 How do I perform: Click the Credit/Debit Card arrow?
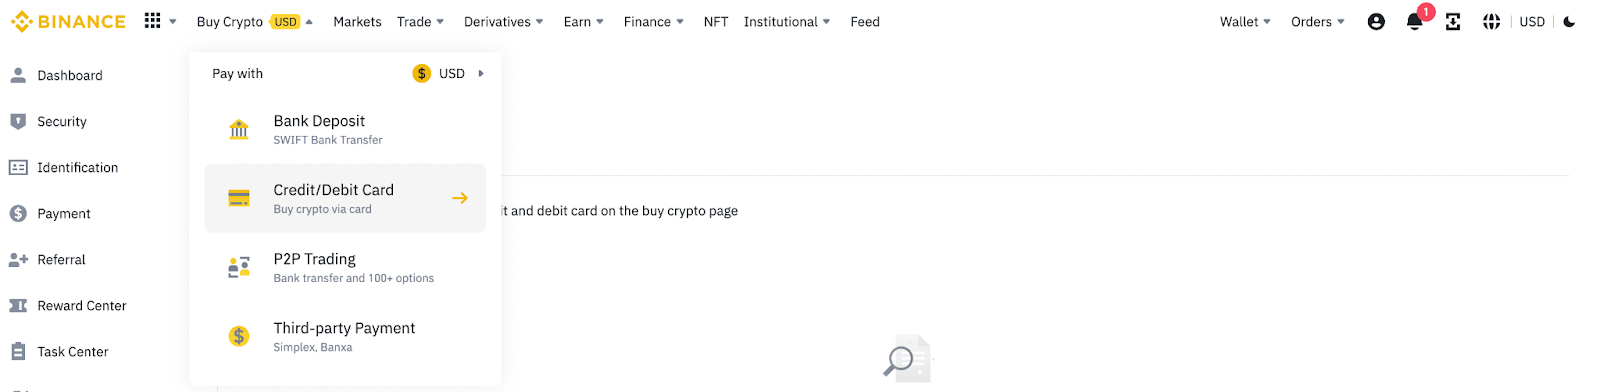(460, 198)
